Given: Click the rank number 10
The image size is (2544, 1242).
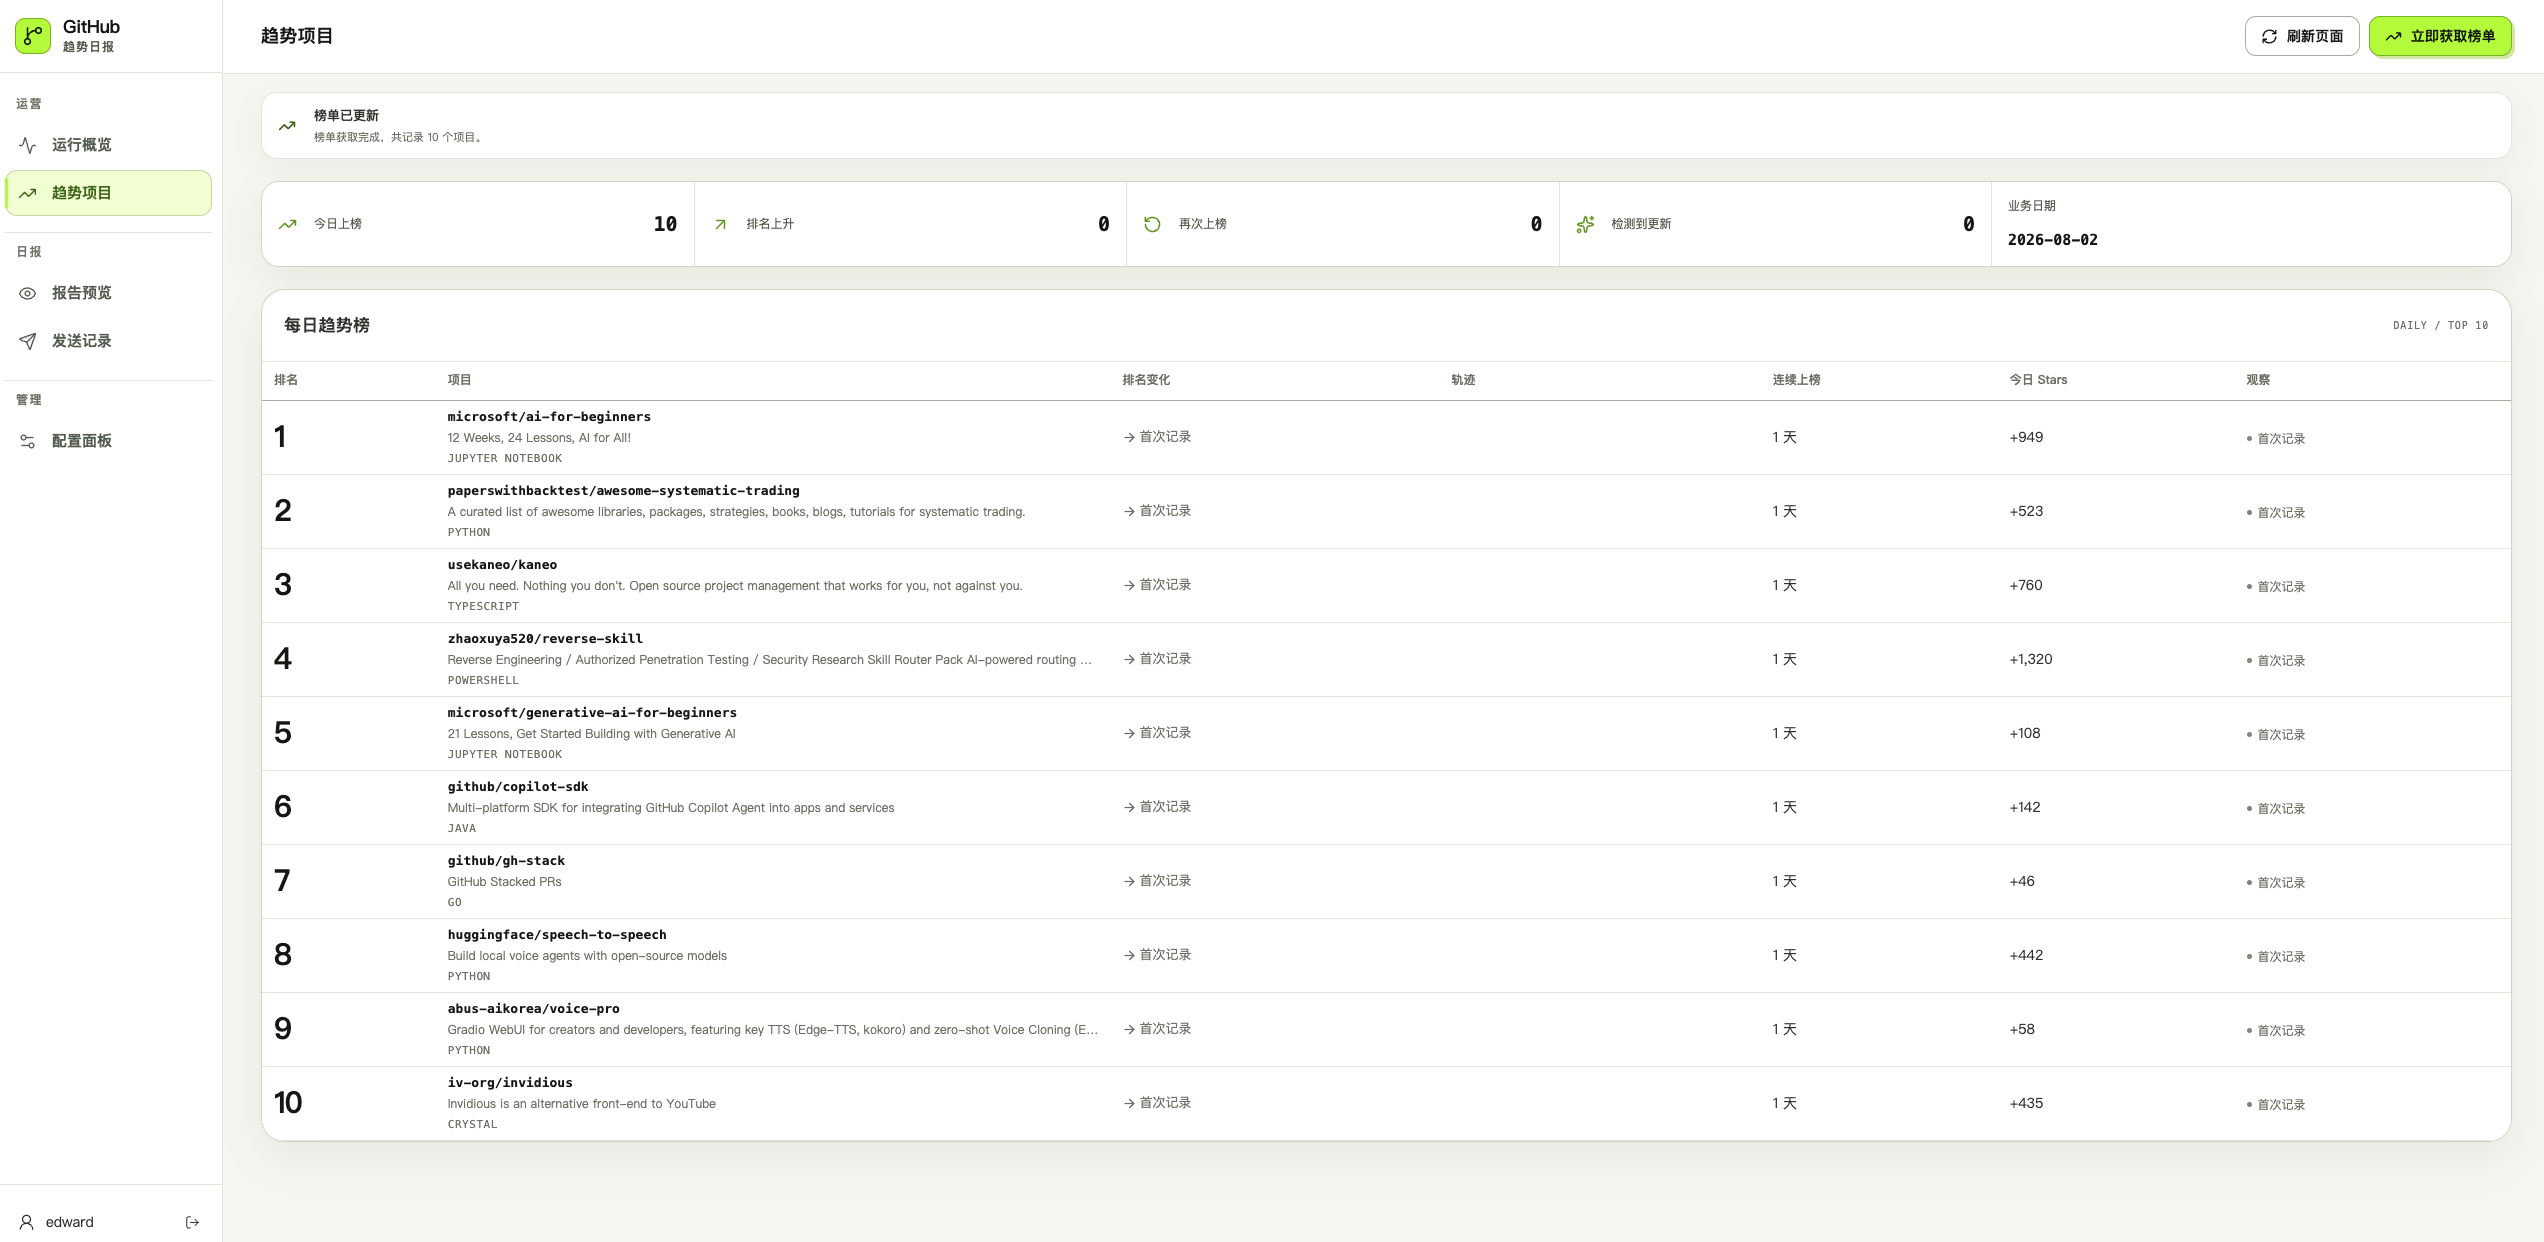Looking at the screenshot, I should pos(288,1103).
